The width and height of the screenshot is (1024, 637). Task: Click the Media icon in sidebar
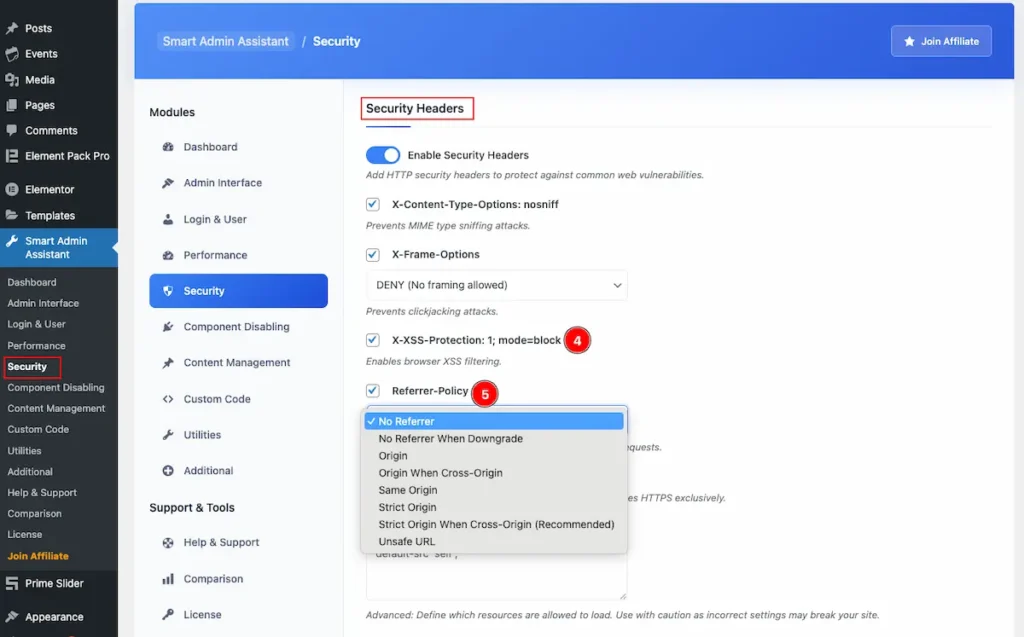[12, 80]
